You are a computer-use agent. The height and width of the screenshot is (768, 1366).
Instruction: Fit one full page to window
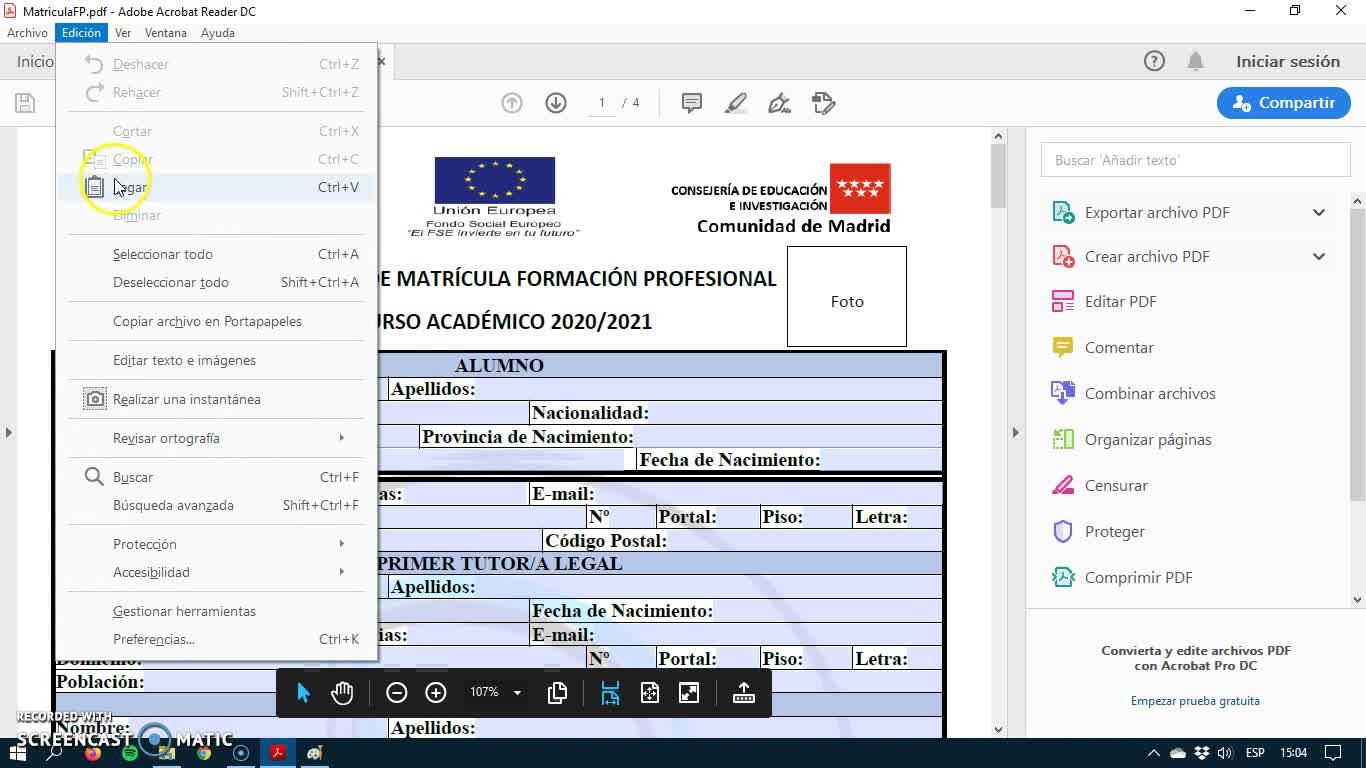point(650,693)
